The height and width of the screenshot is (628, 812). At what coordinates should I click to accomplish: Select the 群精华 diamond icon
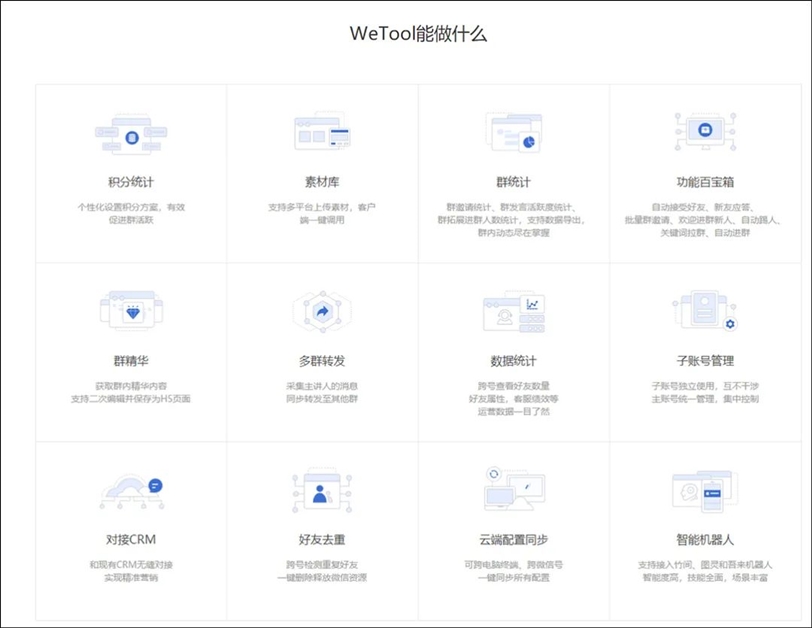[x=131, y=310]
